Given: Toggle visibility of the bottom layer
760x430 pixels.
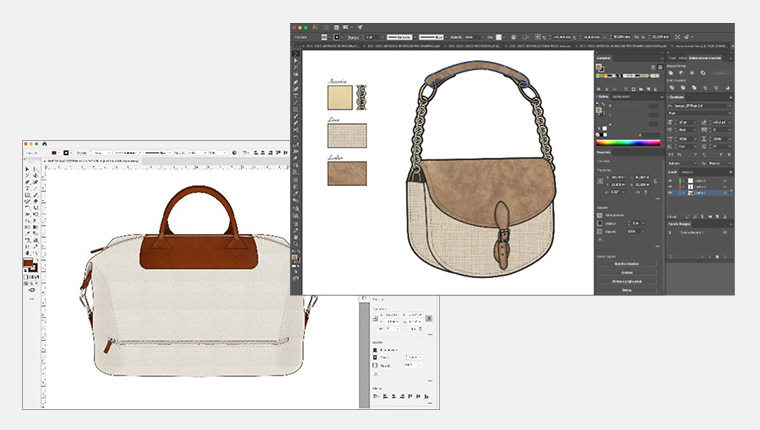Looking at the screenshot, I should (672, 192).
